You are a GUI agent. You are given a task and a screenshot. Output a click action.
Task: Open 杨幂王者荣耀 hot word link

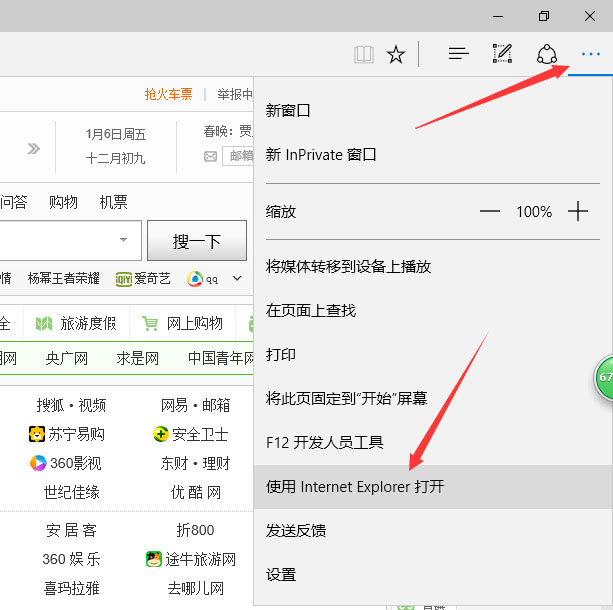click(x=63, y=279)
